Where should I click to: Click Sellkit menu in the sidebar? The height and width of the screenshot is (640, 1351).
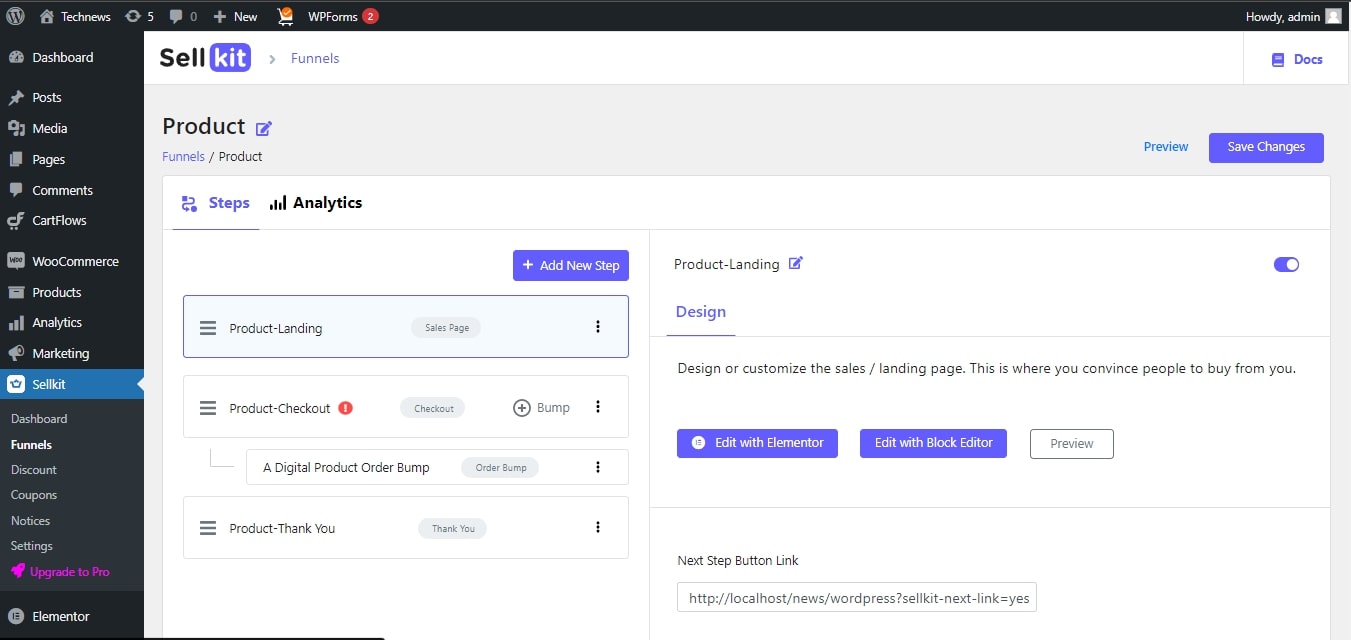coord(72,385)
